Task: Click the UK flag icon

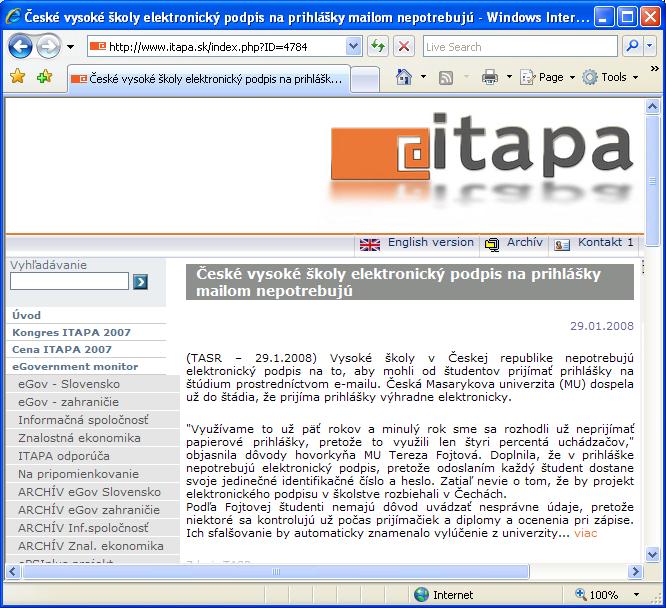Action: click(x=370, y=245)
